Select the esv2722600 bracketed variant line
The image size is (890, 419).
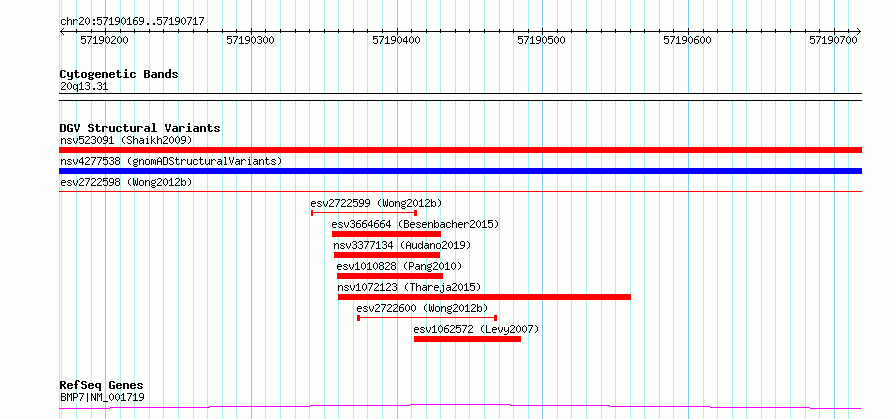tap(427, 318)
